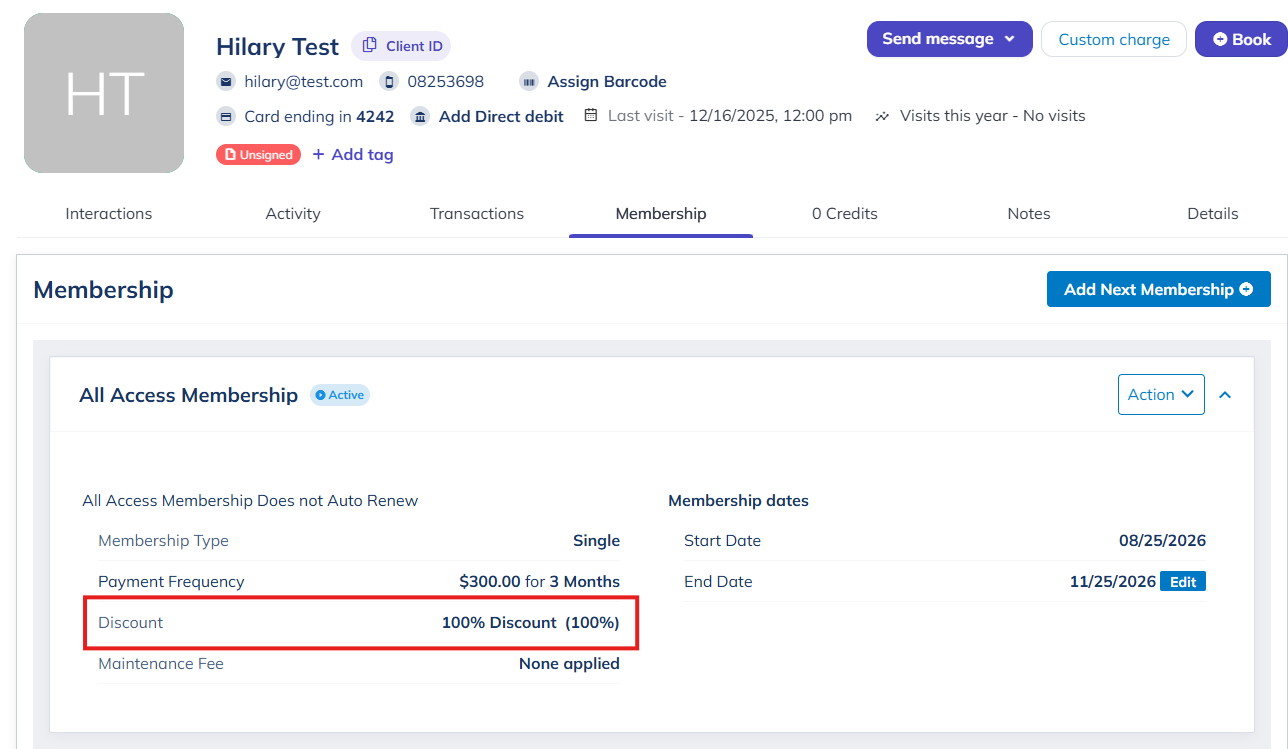Click the bank icon for Direct debit
Viewport: 1288px width, 749px height.
(x=420, y=116)
